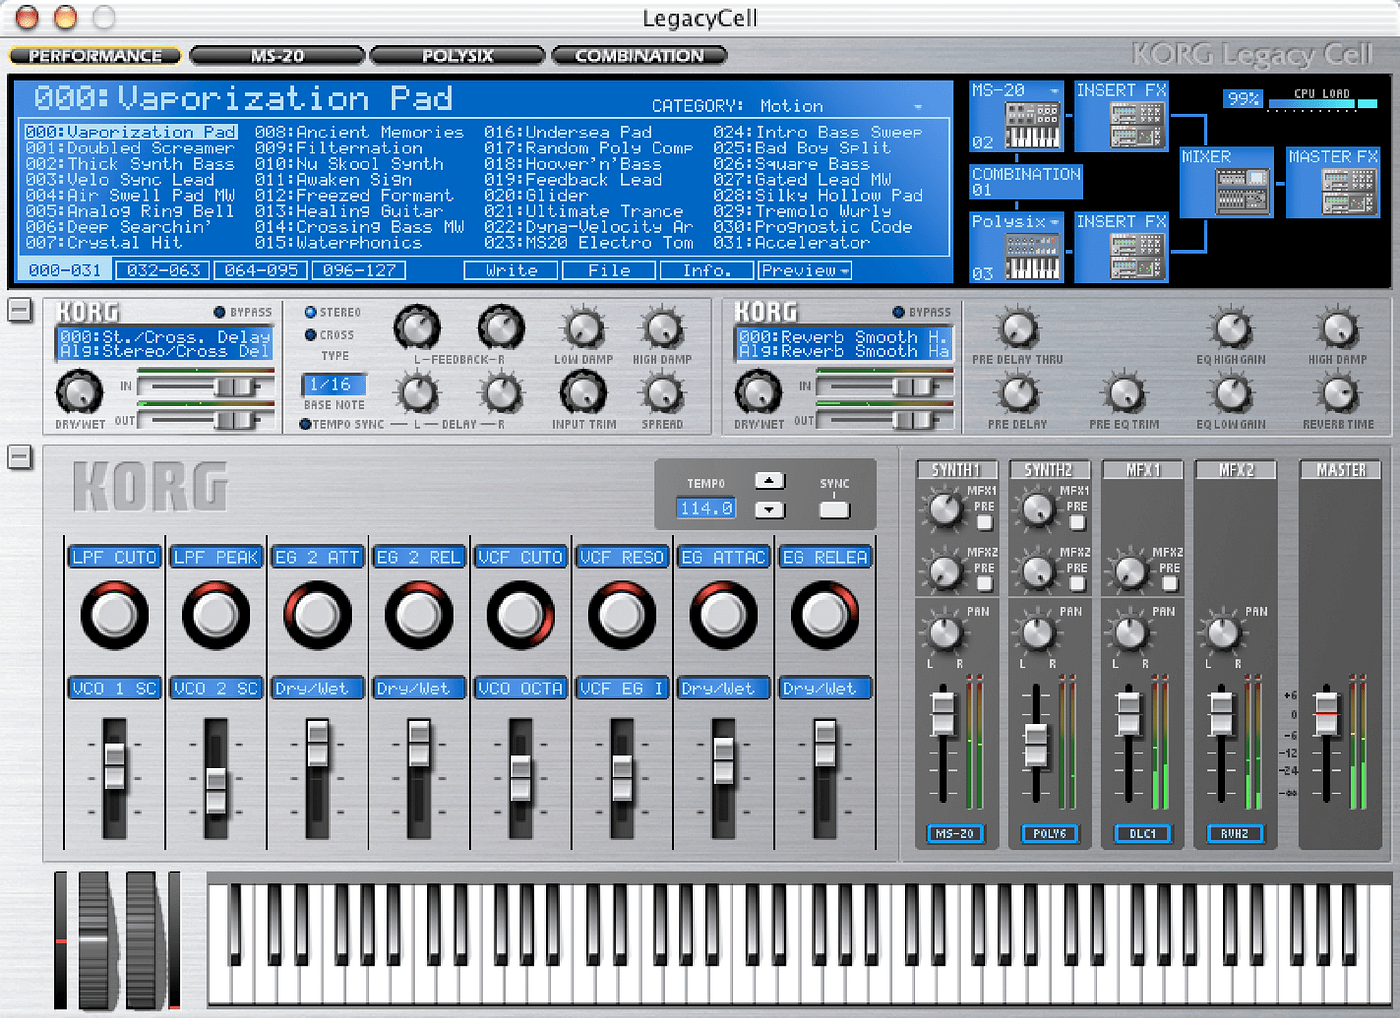1400x1018 pixels.
Task: Click the Write button
Action: [x=511, y=271]
